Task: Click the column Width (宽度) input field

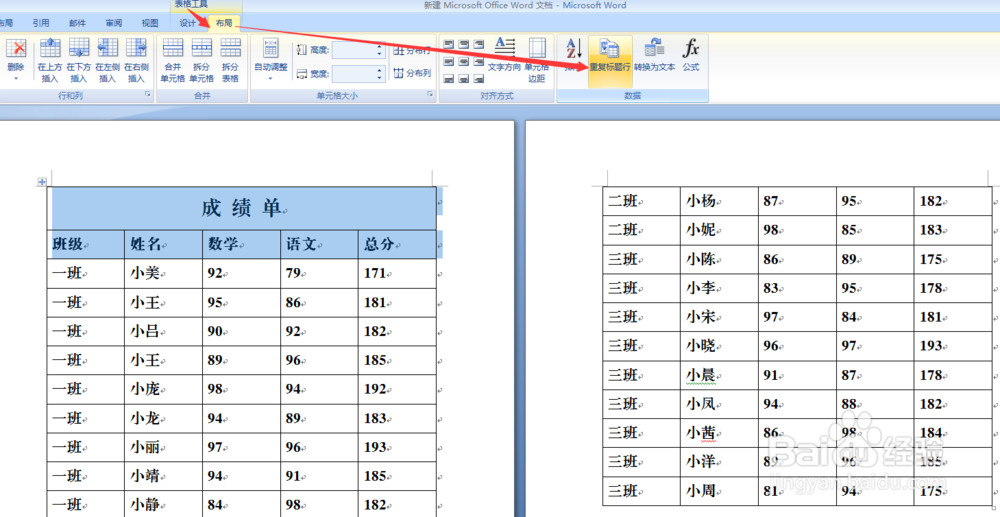Action: [355, 73]
